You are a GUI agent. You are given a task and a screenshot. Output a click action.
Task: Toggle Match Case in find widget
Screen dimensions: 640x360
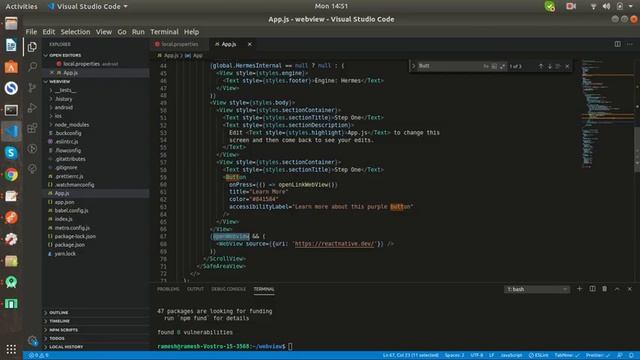coord(486,66)
